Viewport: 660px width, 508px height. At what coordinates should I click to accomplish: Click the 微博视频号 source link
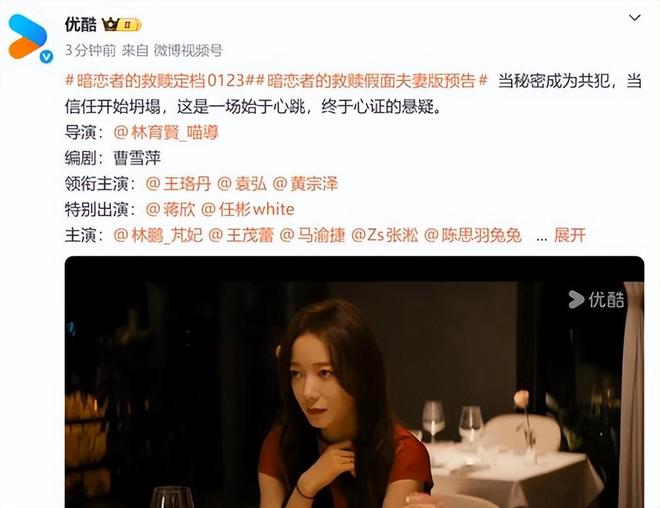pyautogui.click(x=188, y=51)
